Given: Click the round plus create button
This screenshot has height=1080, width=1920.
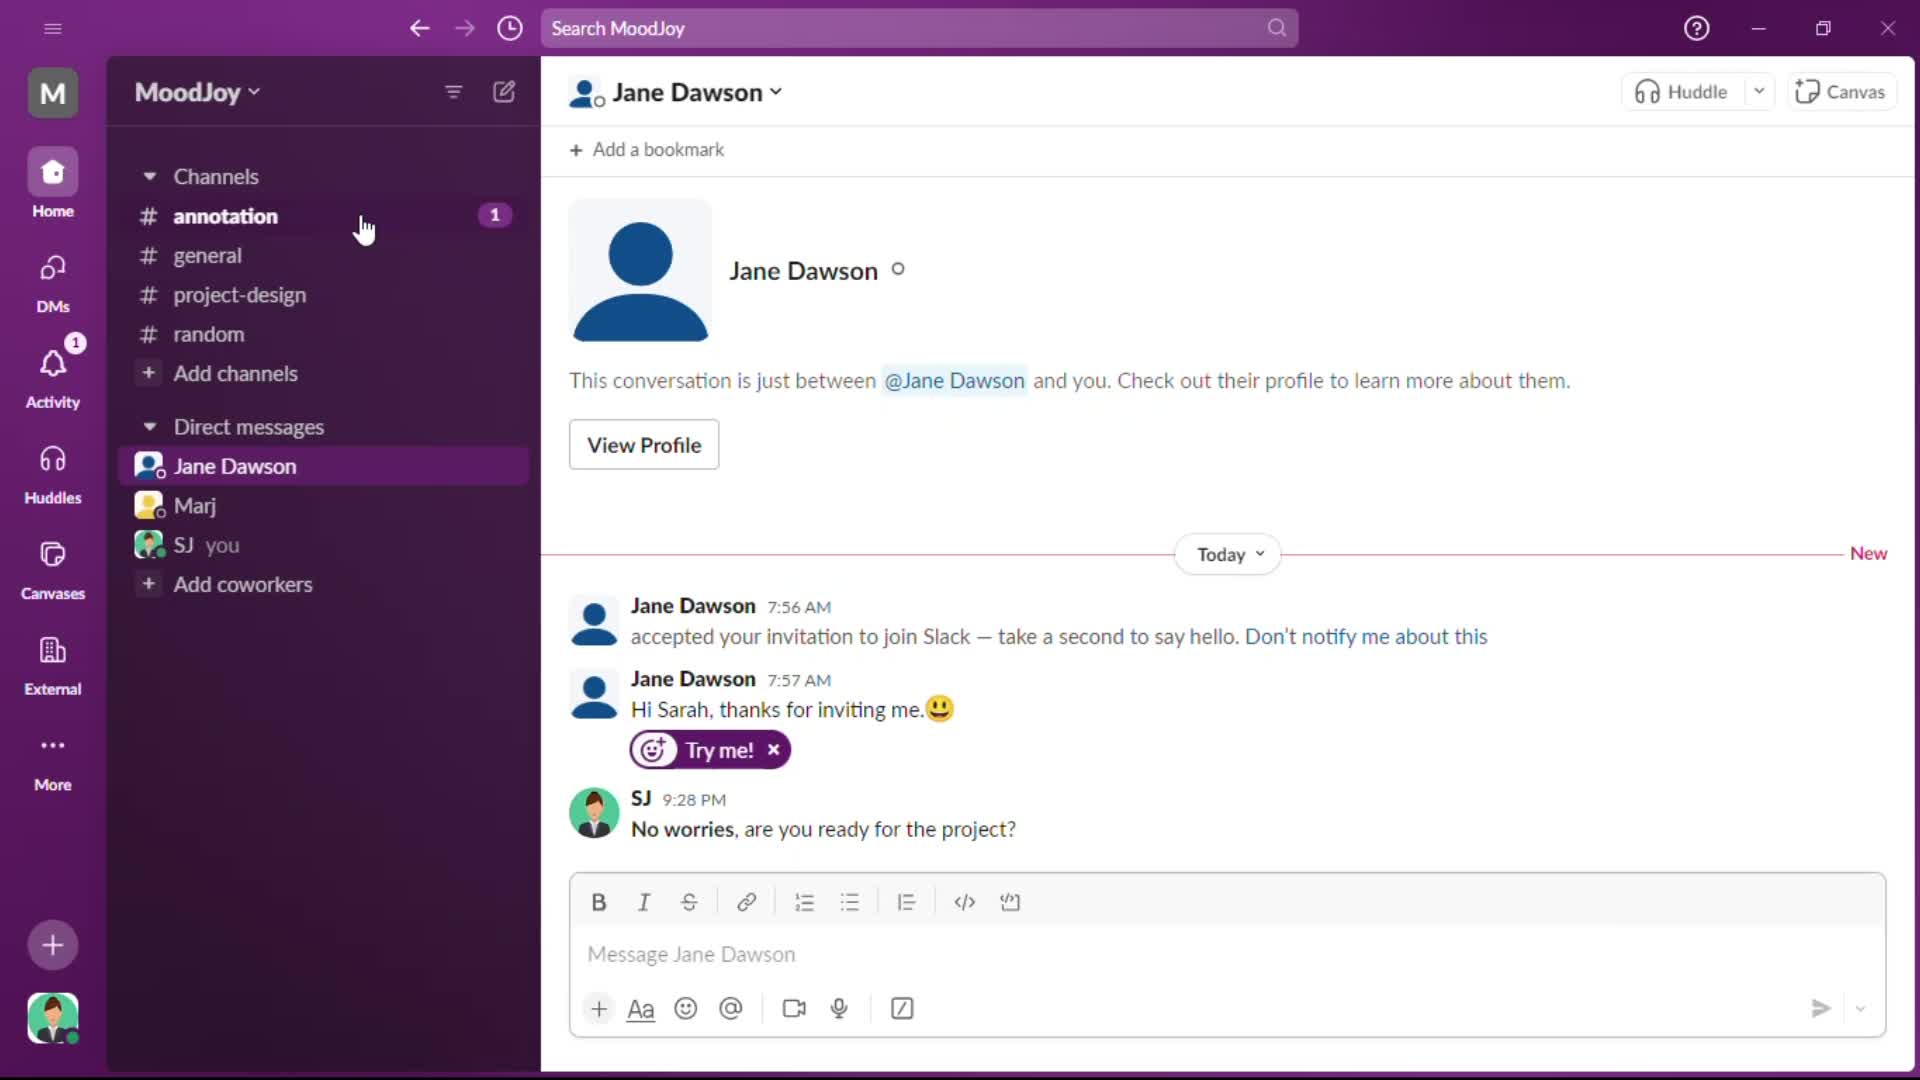Looking at the screenshot, I should coord(53,945).
